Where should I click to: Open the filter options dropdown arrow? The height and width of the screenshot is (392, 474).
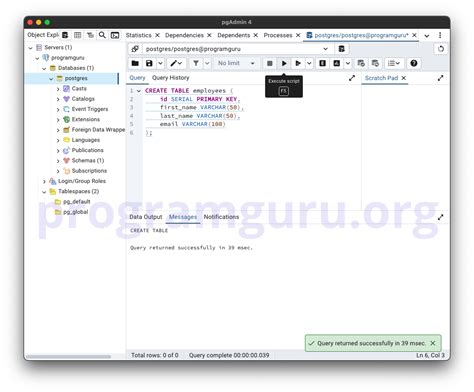coord(207,63)
